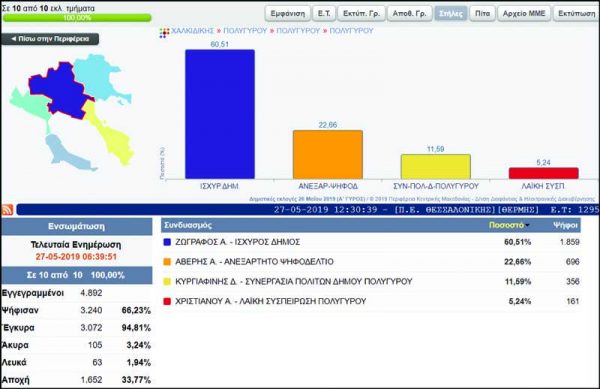Click the Πίσω στην Περιφέρεια button
Viewport: 600px width, 389px height.
pos(50,39)
